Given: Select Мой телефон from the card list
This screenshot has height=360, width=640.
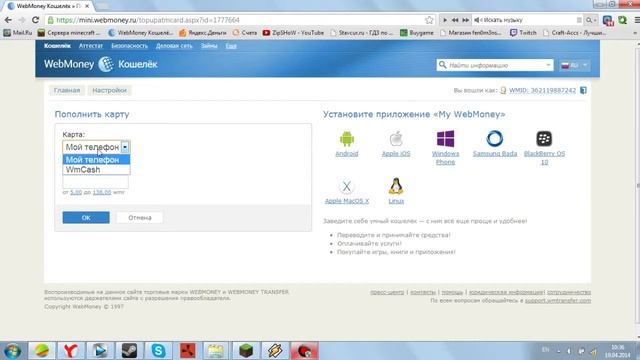Looking at the screenshot, I should (x=96, y=160).
